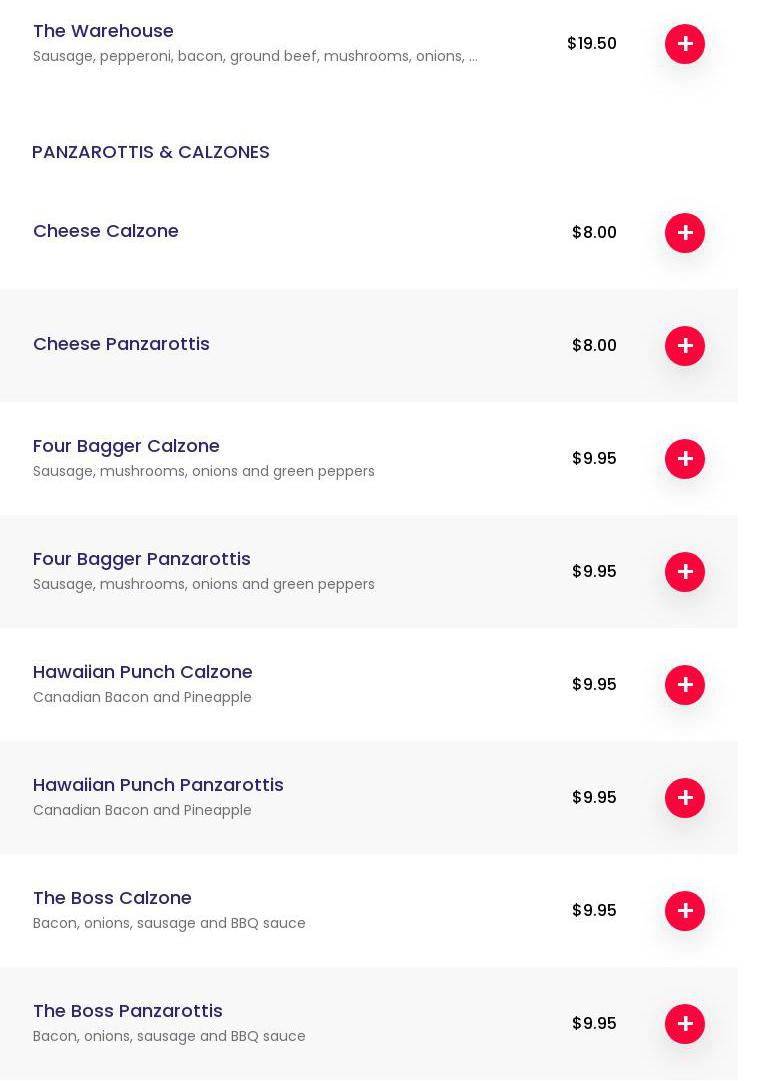Add The Boss Panzarottis with plus
Image resolution: width=770 pixels, height=1081 pixels.
pos(684,1024)
